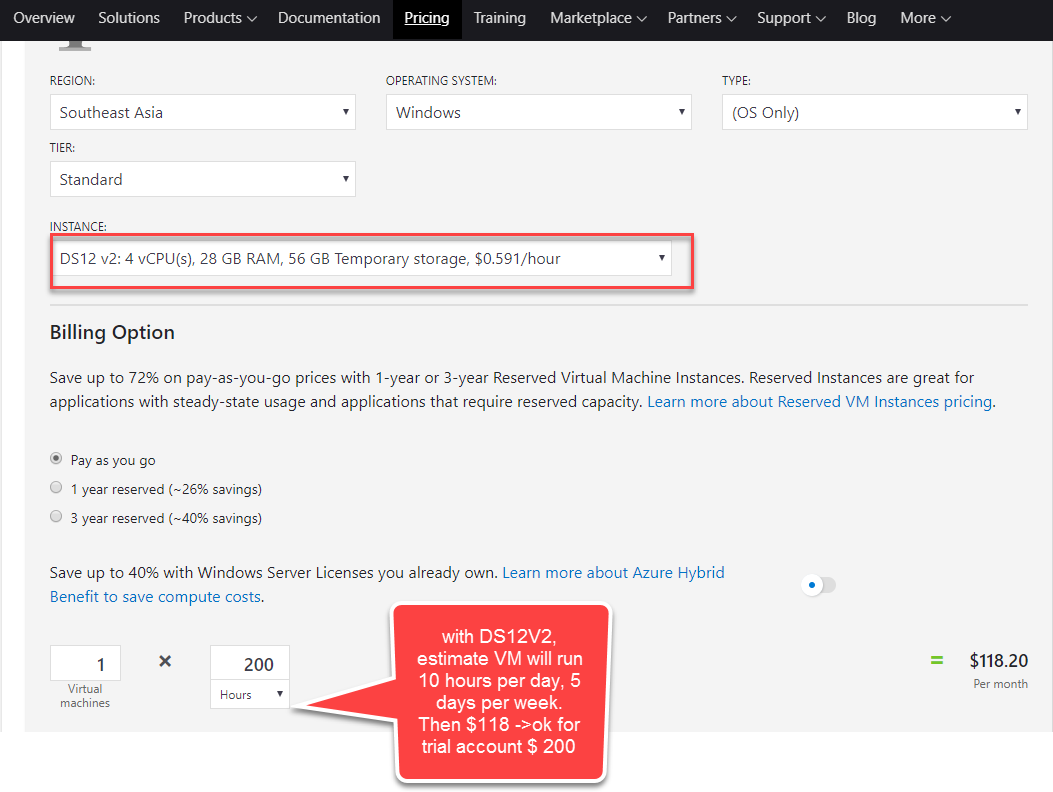
Task: Toggle the Azure Hybrid Benefit switch
Action: click(819, 585)
